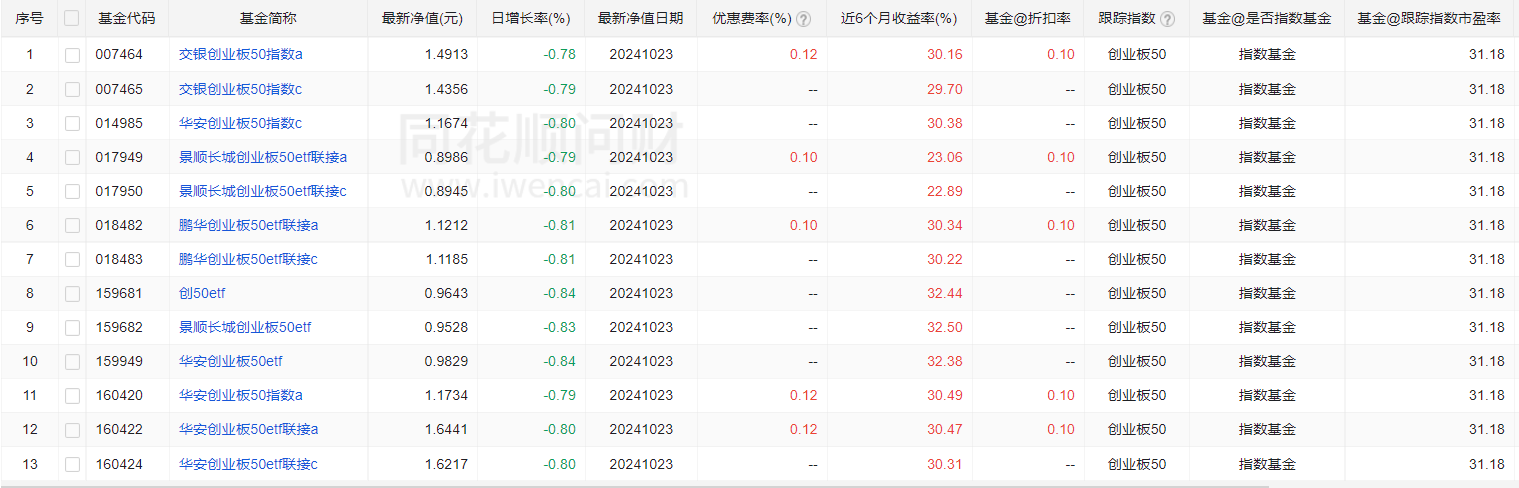Click help icon next to 优惠费率(%)

[804, 19]
